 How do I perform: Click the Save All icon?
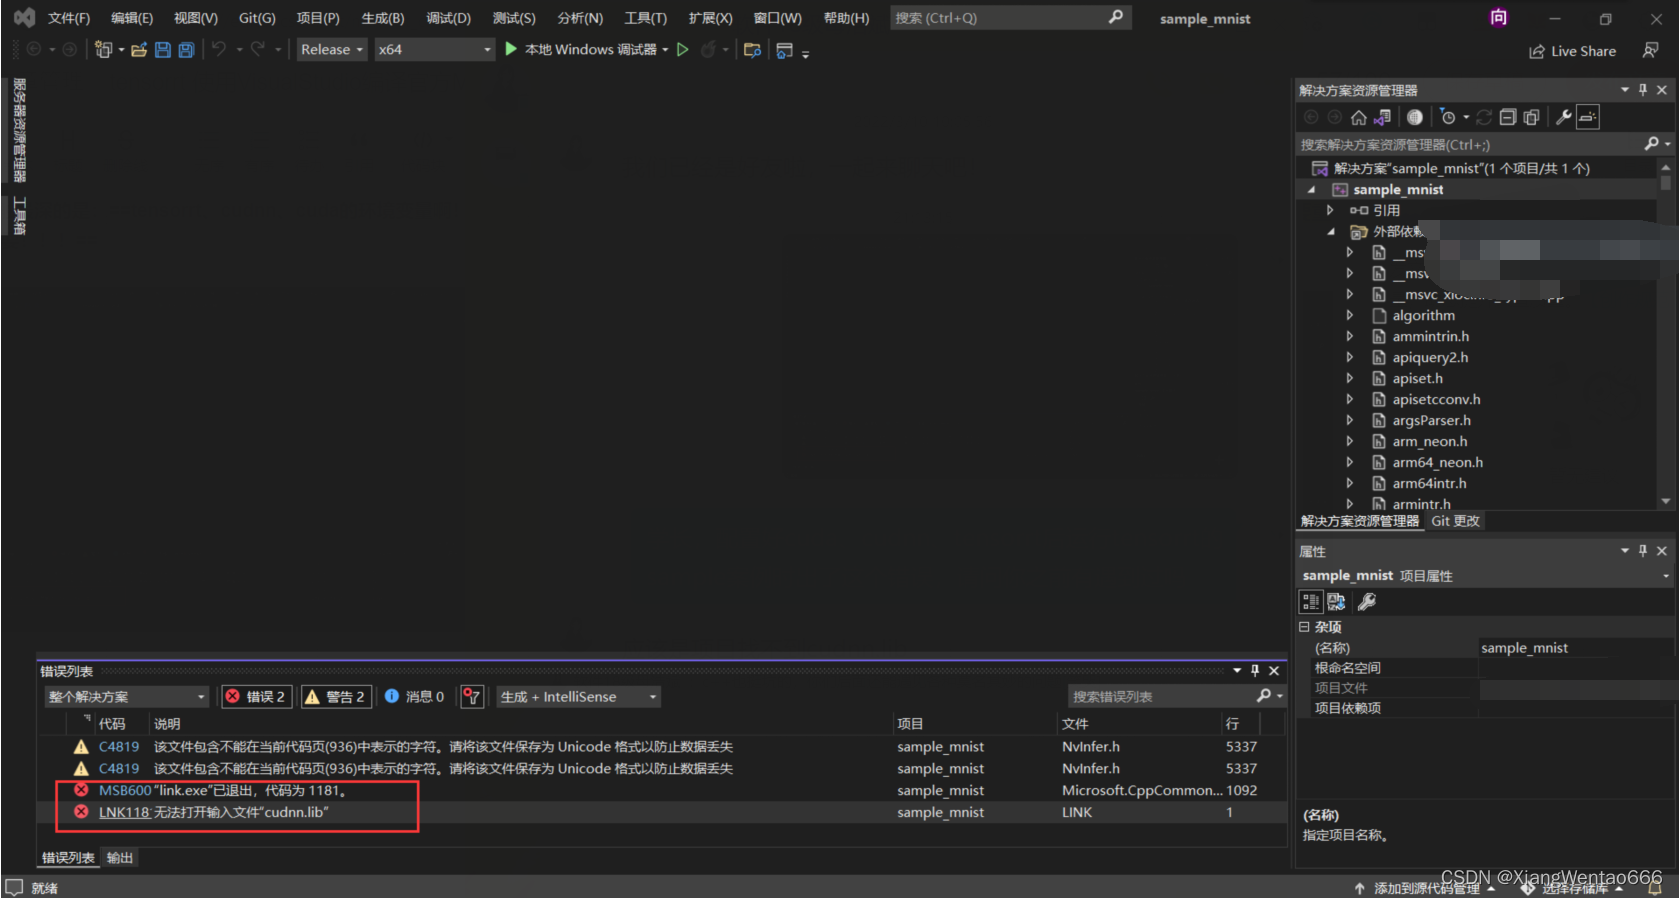tap(186, 49)
